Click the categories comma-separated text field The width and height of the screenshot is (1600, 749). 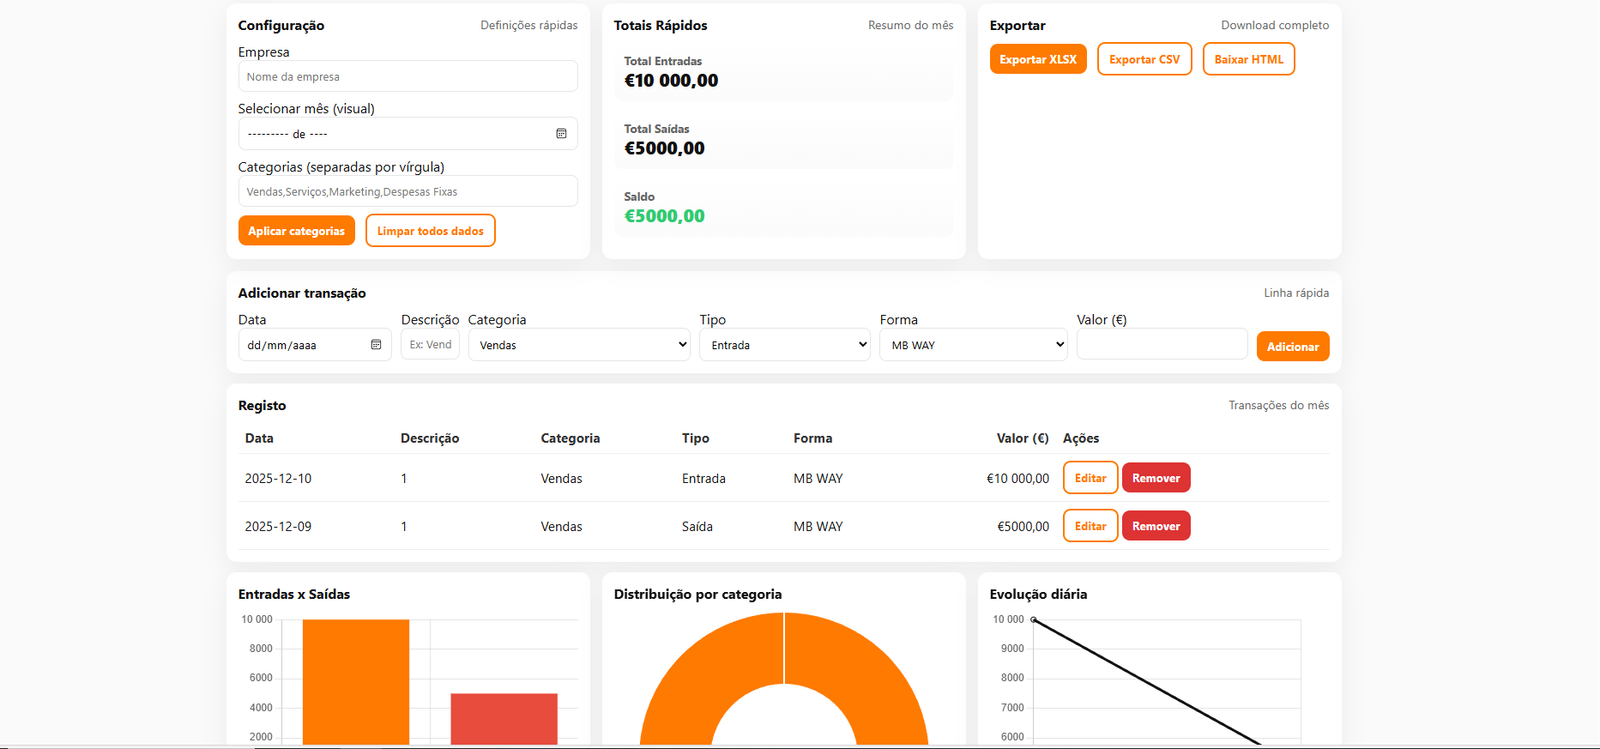click(407, 192)
